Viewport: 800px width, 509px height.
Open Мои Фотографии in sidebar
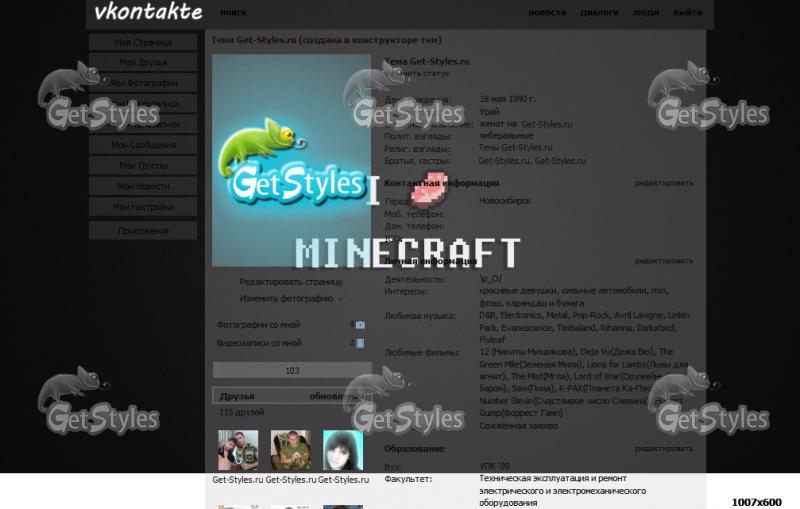(x=143, y=83)
